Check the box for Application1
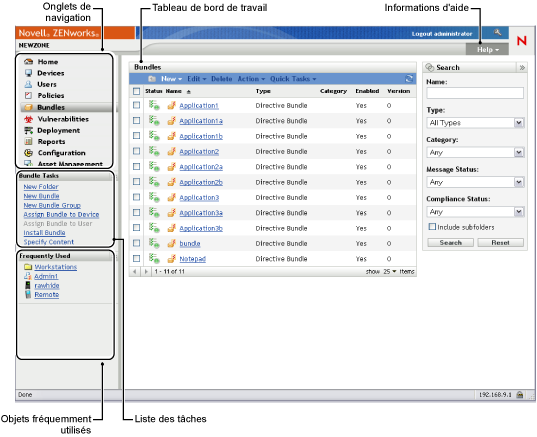537x437 pixels. point(136,105)
